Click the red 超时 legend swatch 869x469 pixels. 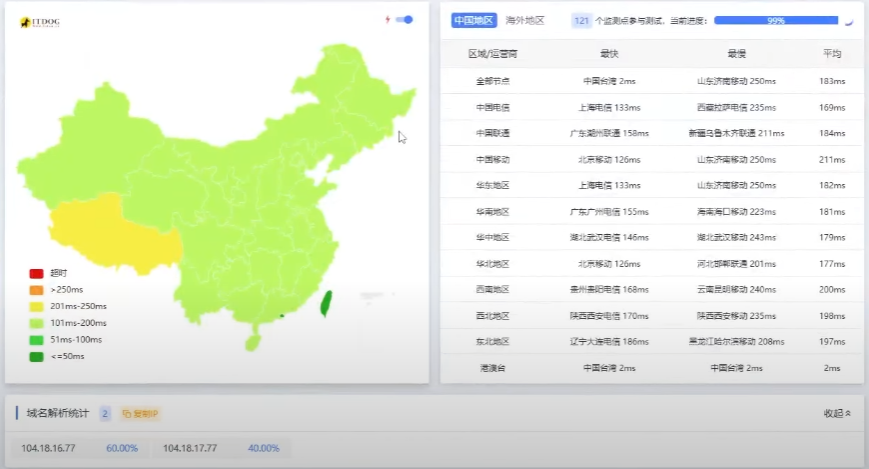point(36,273)
